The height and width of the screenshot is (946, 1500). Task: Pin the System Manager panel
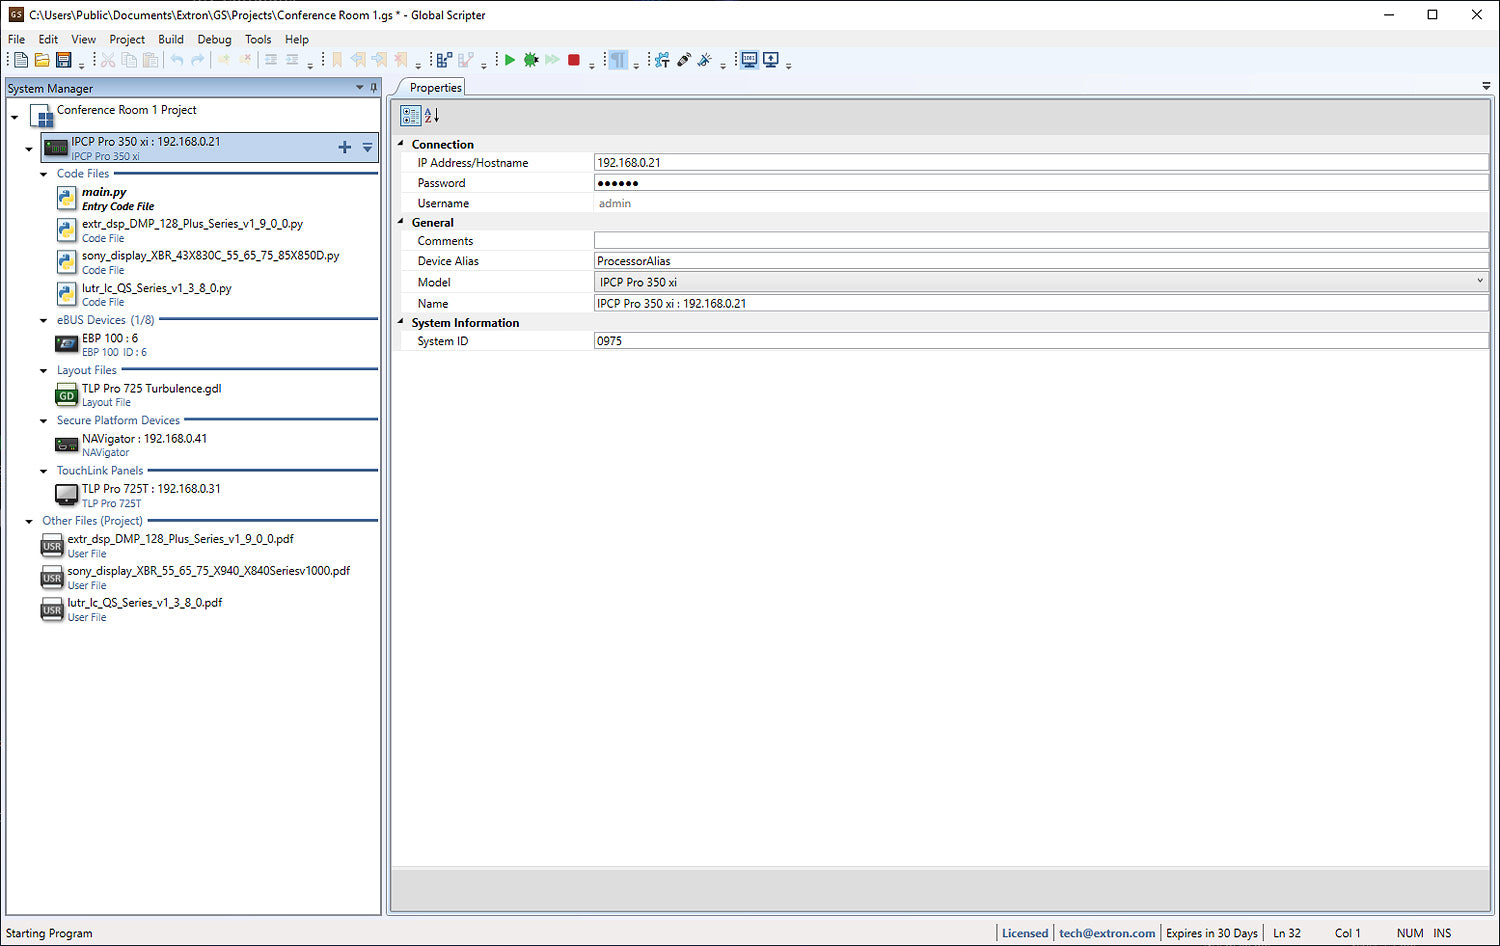(374, 88)
